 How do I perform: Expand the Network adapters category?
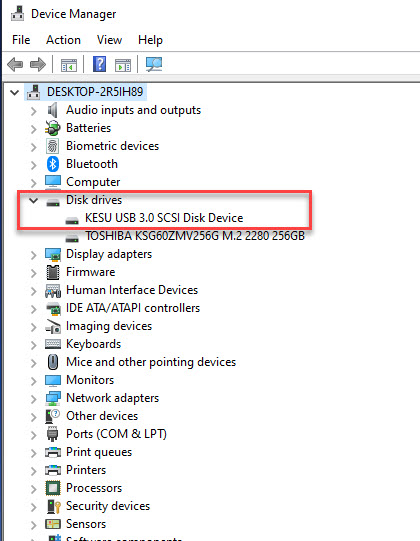[x=33, y=399]
